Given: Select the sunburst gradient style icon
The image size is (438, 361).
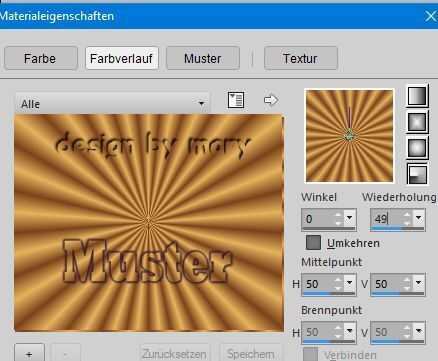Looking at the screenshot, I should coord(417,147).
